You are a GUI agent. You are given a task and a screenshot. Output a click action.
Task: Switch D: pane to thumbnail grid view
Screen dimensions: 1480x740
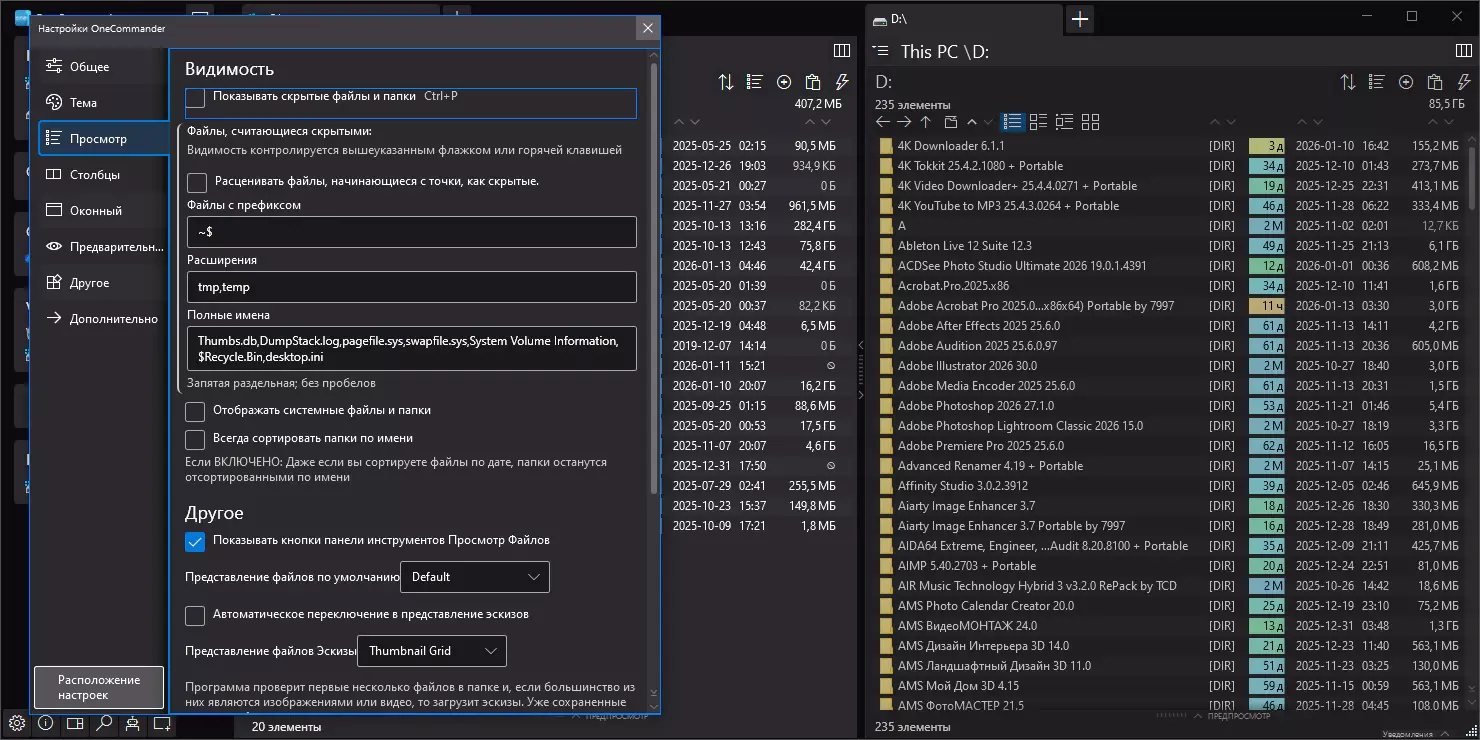coord(1090,122)
